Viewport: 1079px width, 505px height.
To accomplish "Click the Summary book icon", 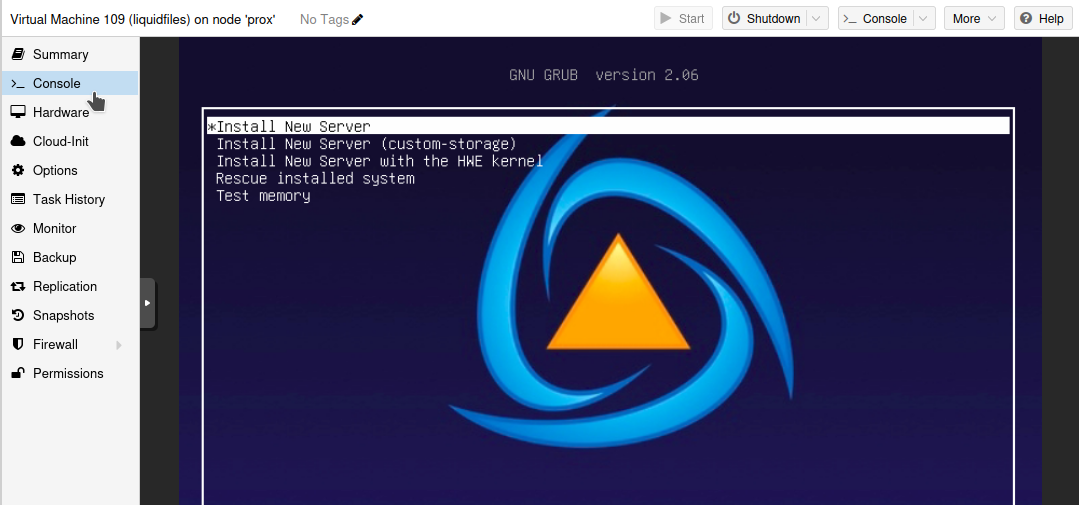I will tap(19, 54).
